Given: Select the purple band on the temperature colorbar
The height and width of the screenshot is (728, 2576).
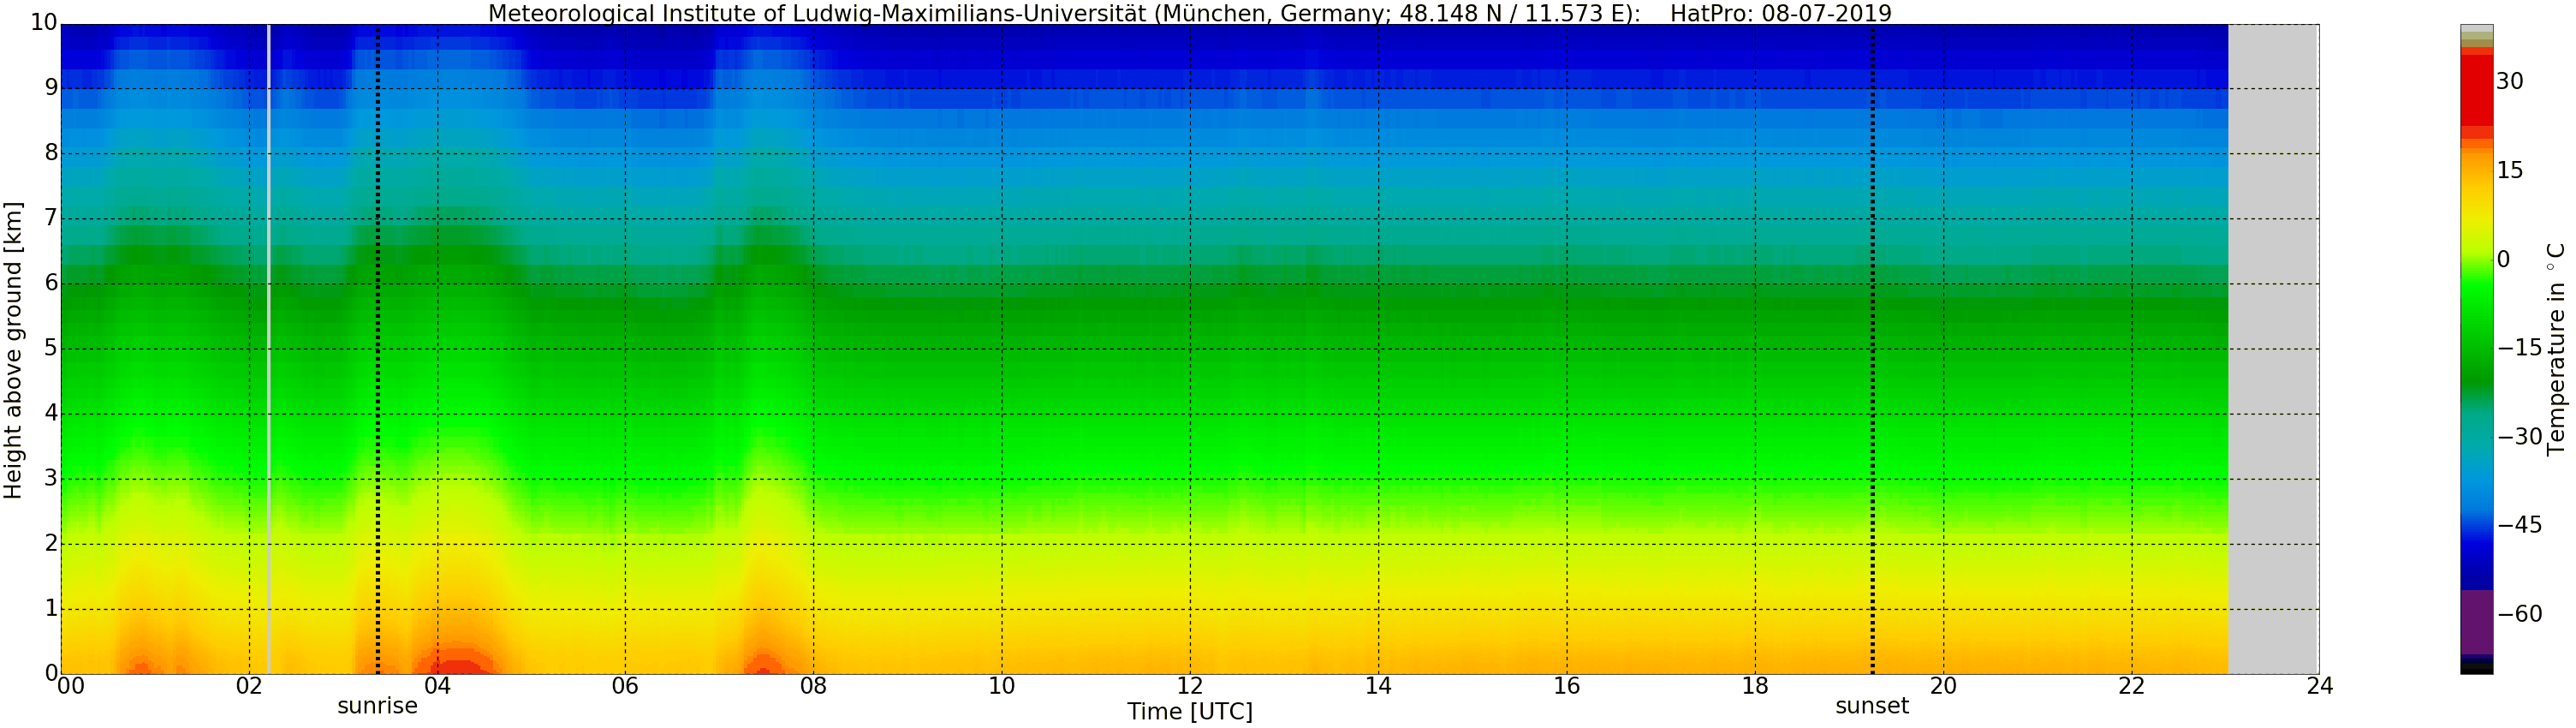Looking at the screenshot, I should (2476, 620).
